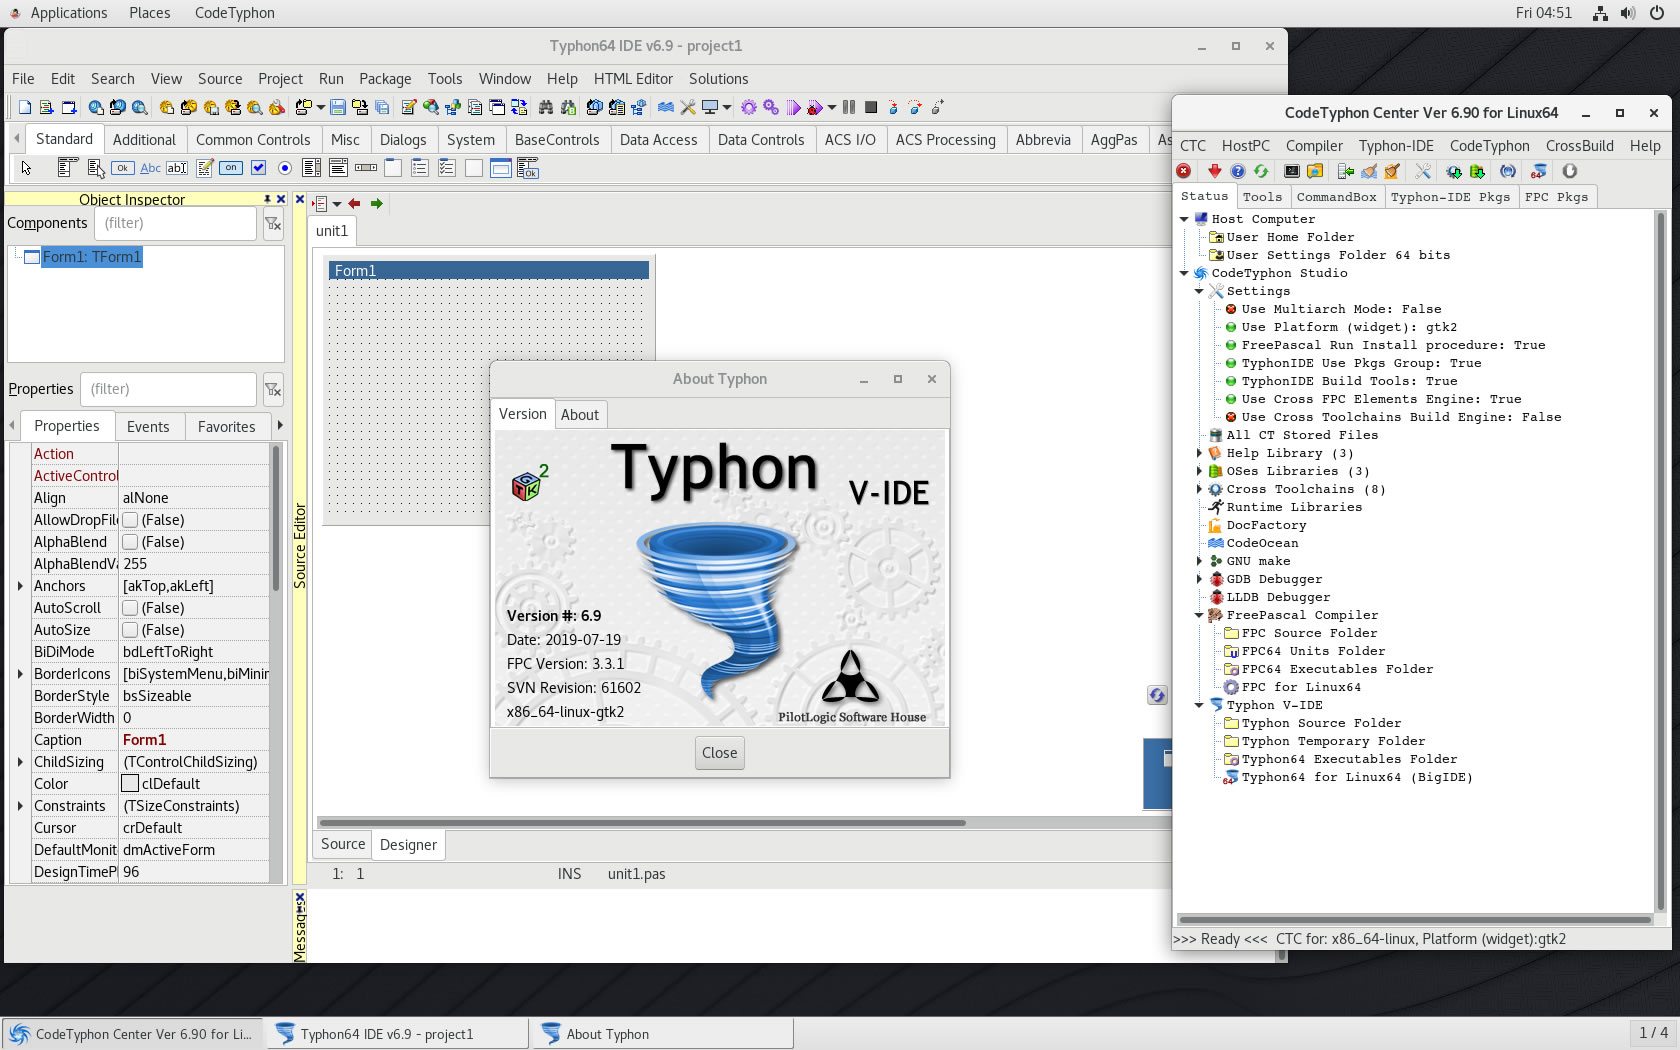Toggle the AutoScroll property checkbox
This screenshot has height=1050, width=1680.
(x=130, y=608)
